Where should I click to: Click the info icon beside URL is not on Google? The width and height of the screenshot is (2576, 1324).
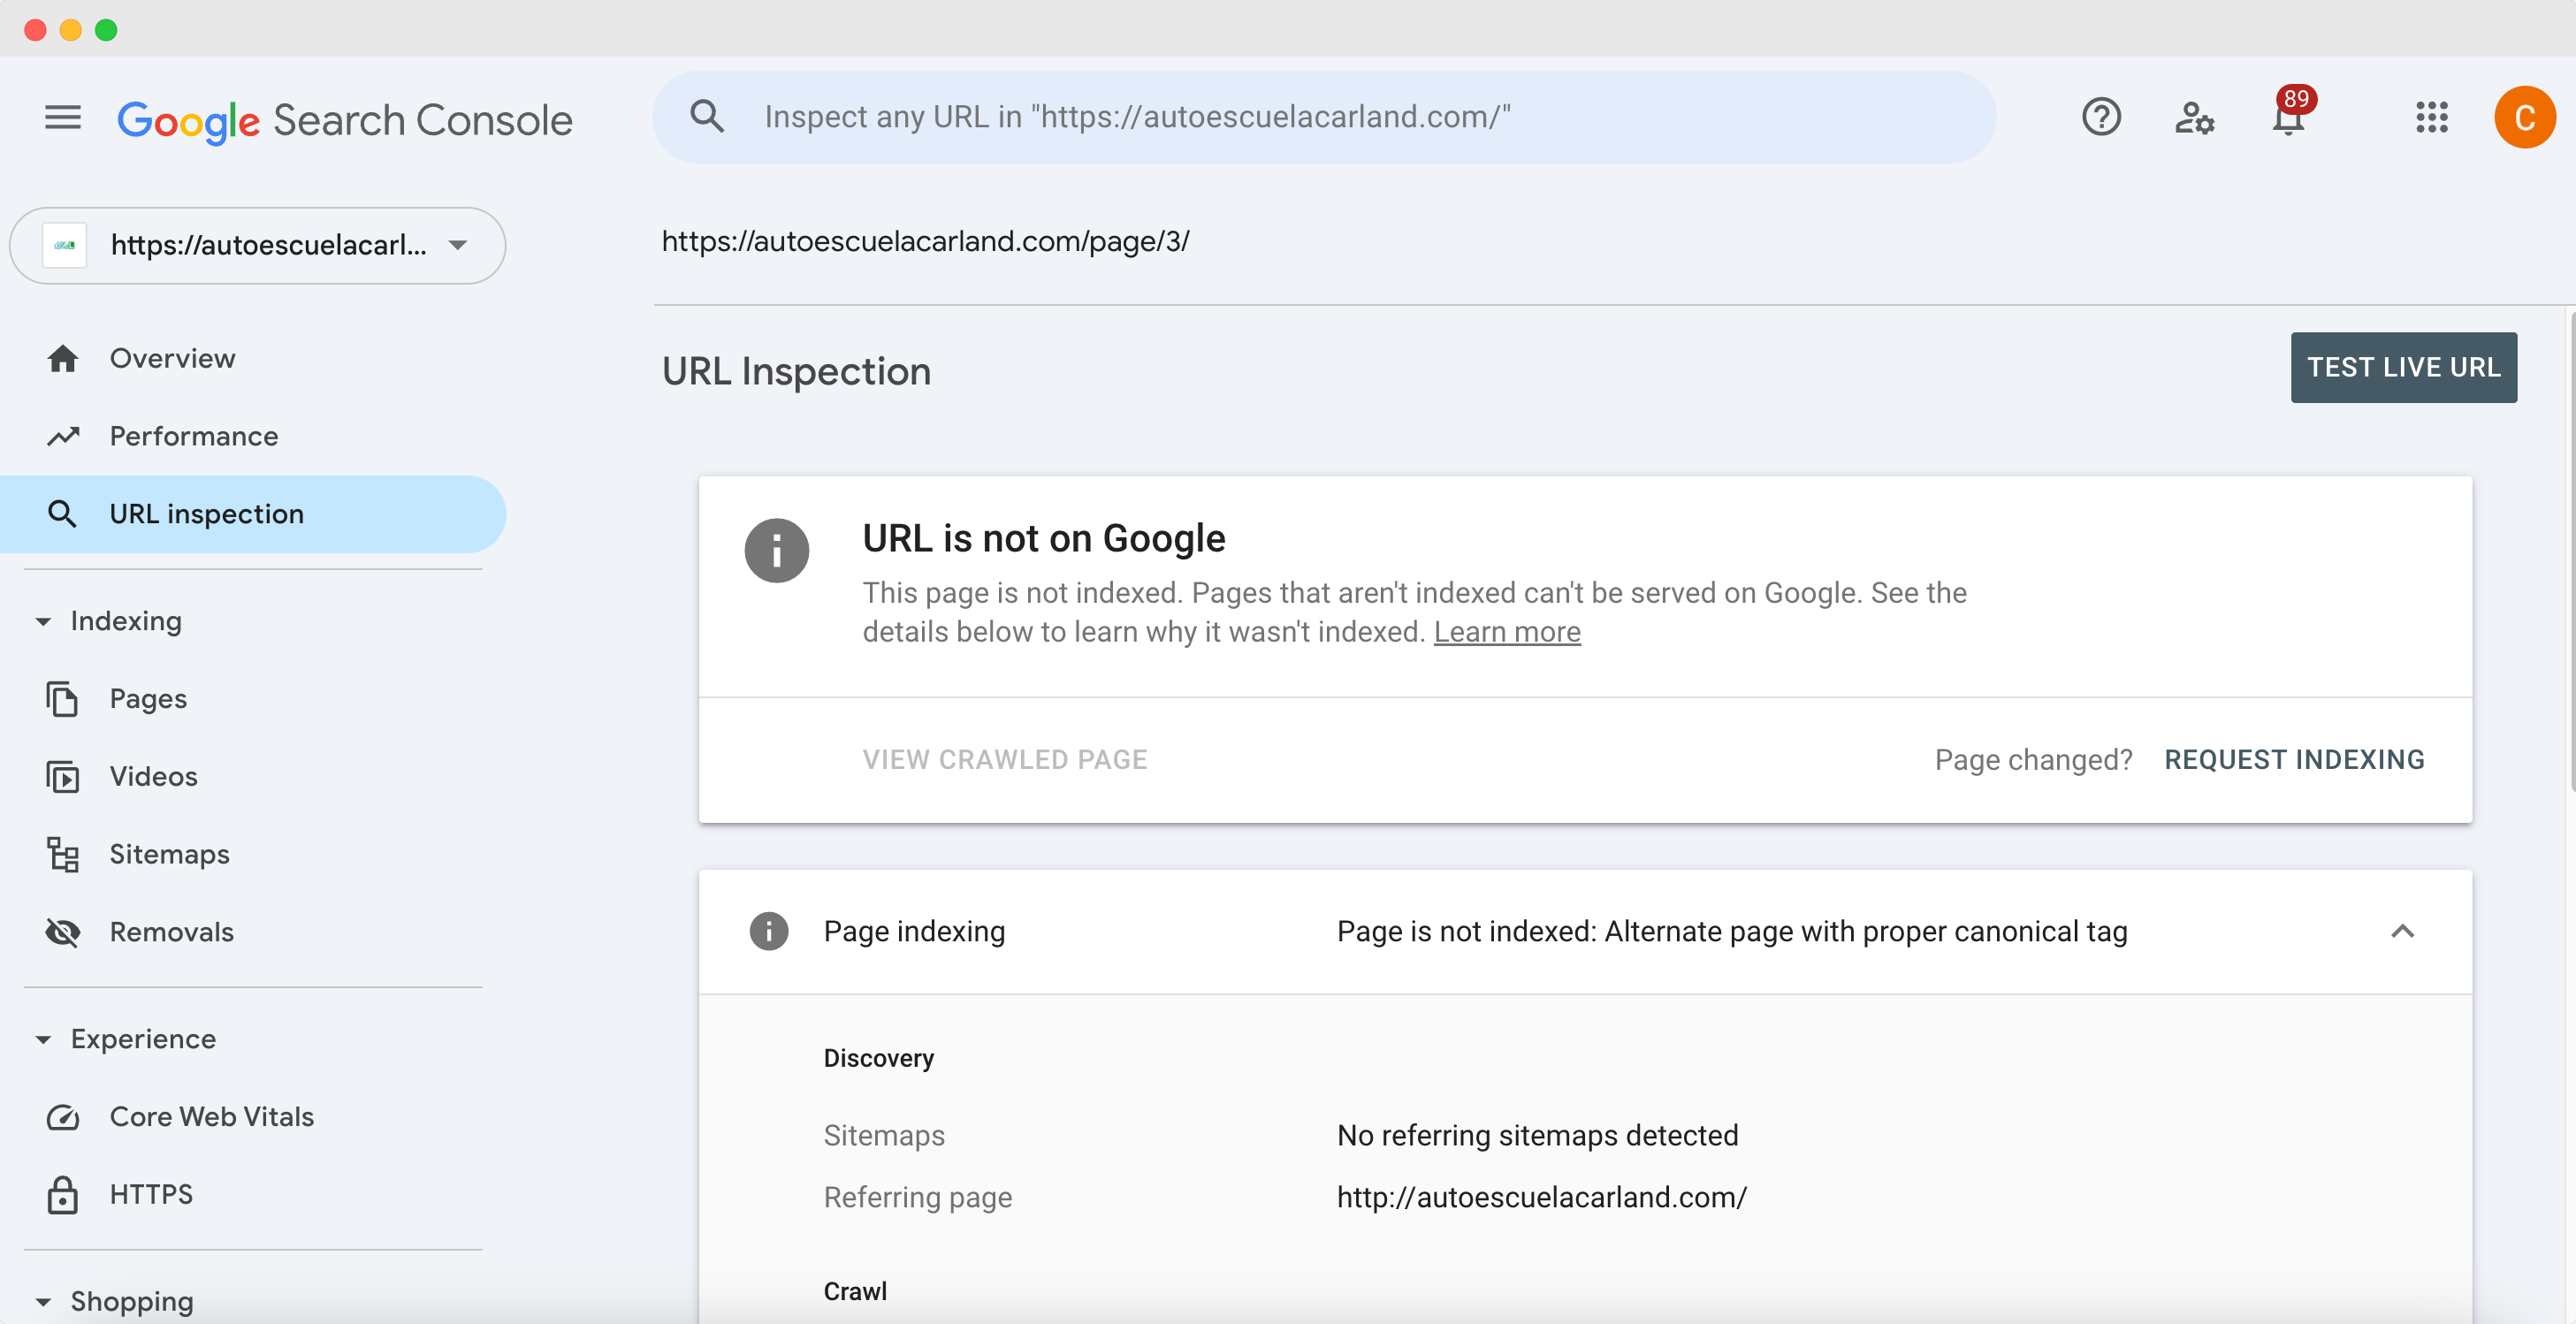[x=777, y=550]
